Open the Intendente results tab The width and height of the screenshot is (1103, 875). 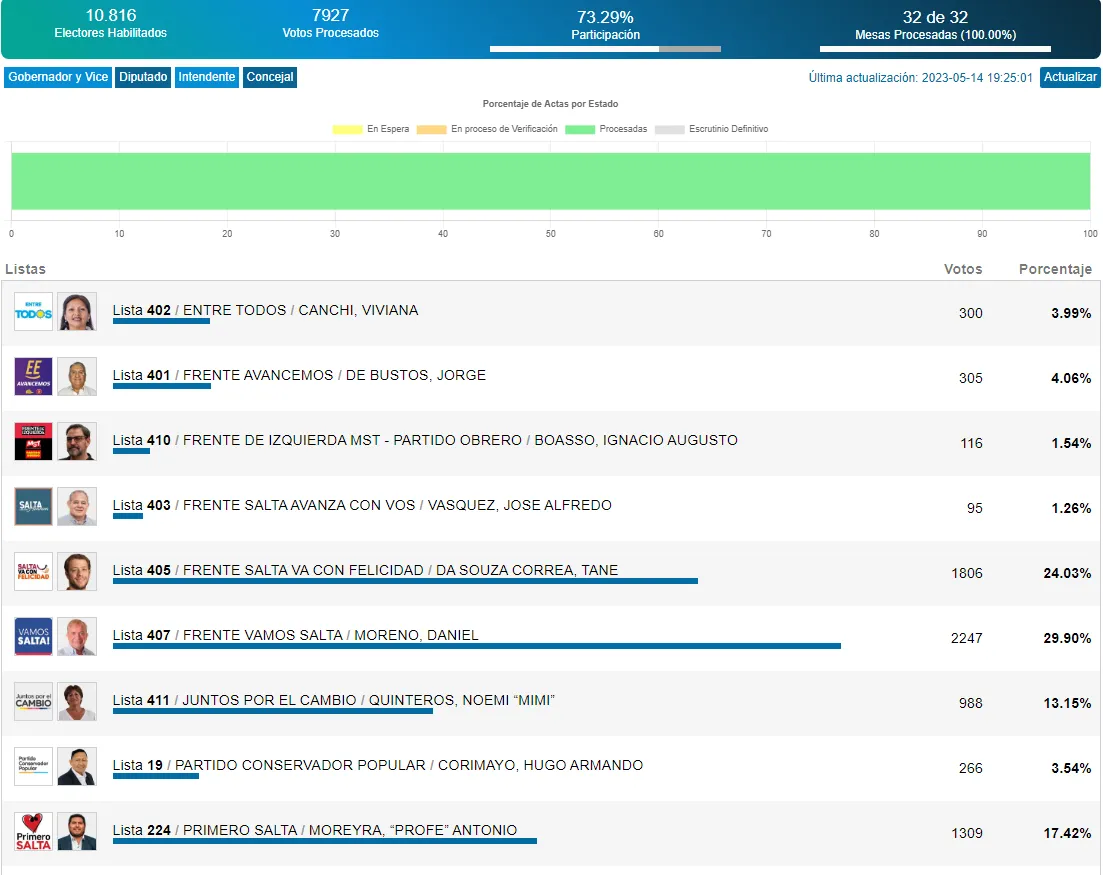[x=207, y=77]
